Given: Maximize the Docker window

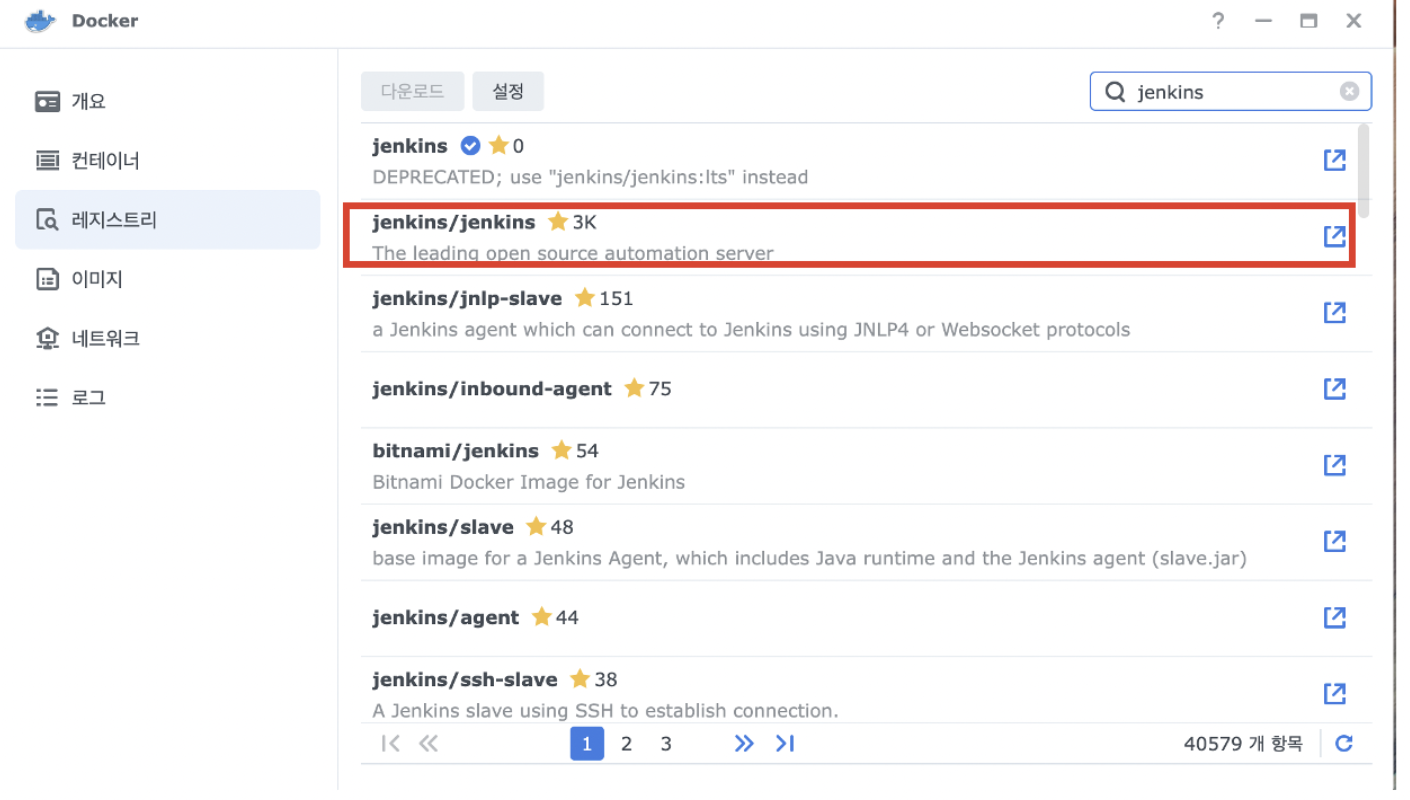Looking at the screenshot, I should click(1308, 21).
